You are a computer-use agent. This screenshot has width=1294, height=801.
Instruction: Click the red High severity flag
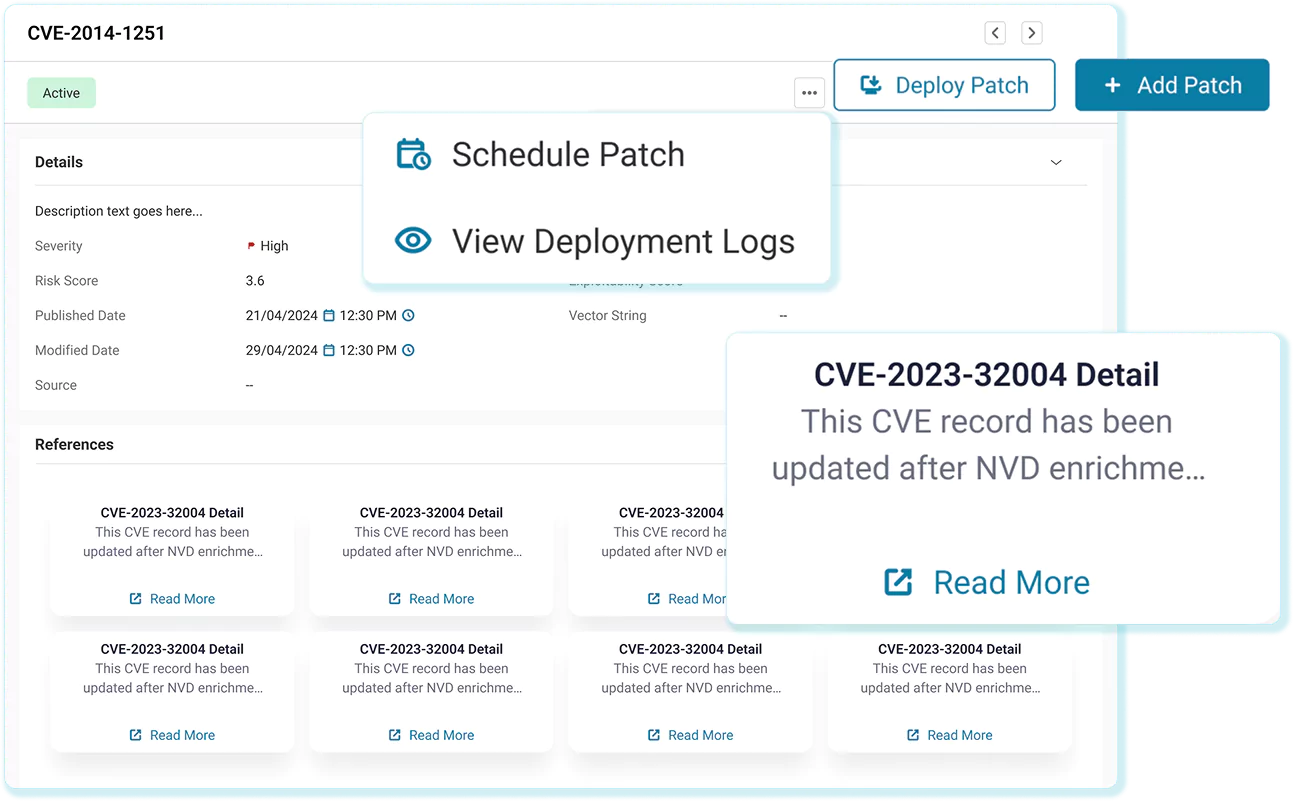coord(251,246)
